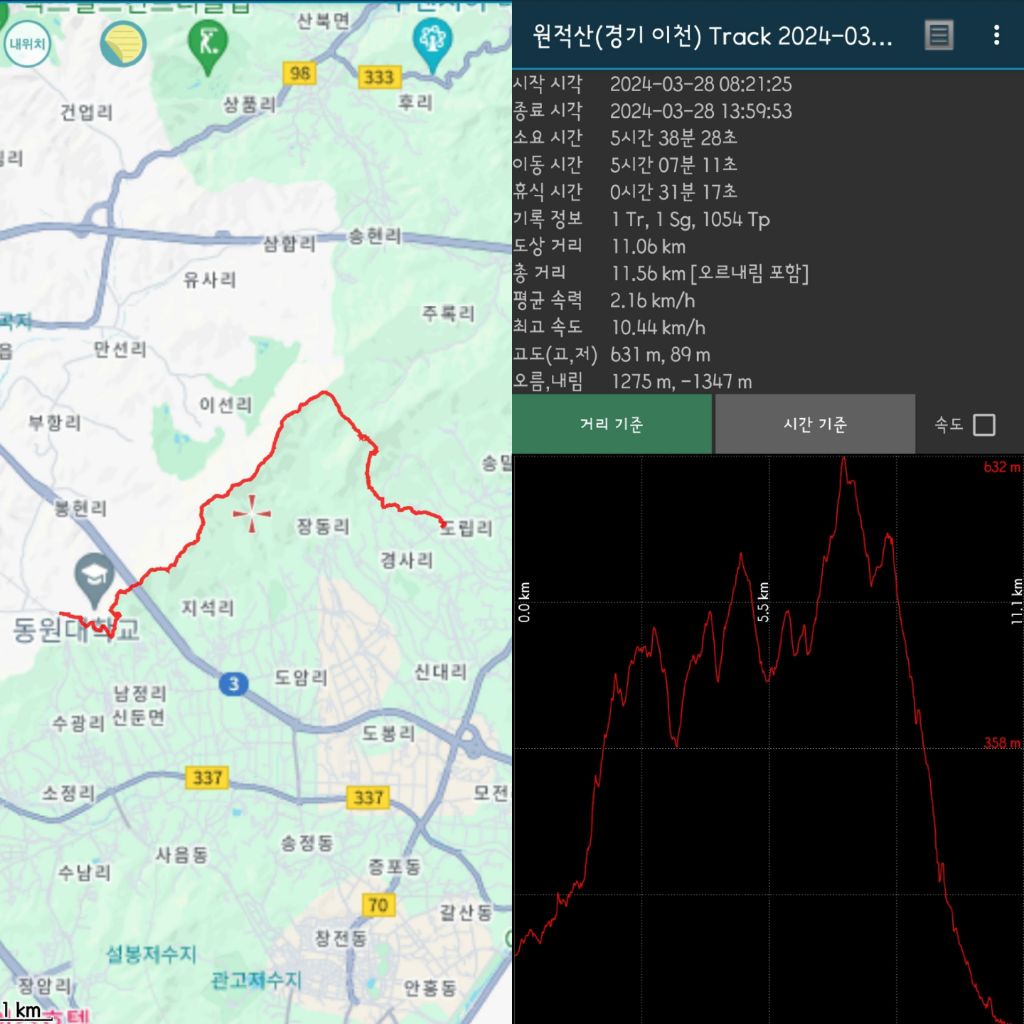Click the 도암리 label on map
The image size is (1024, 1024).
(x=300, y=677)
